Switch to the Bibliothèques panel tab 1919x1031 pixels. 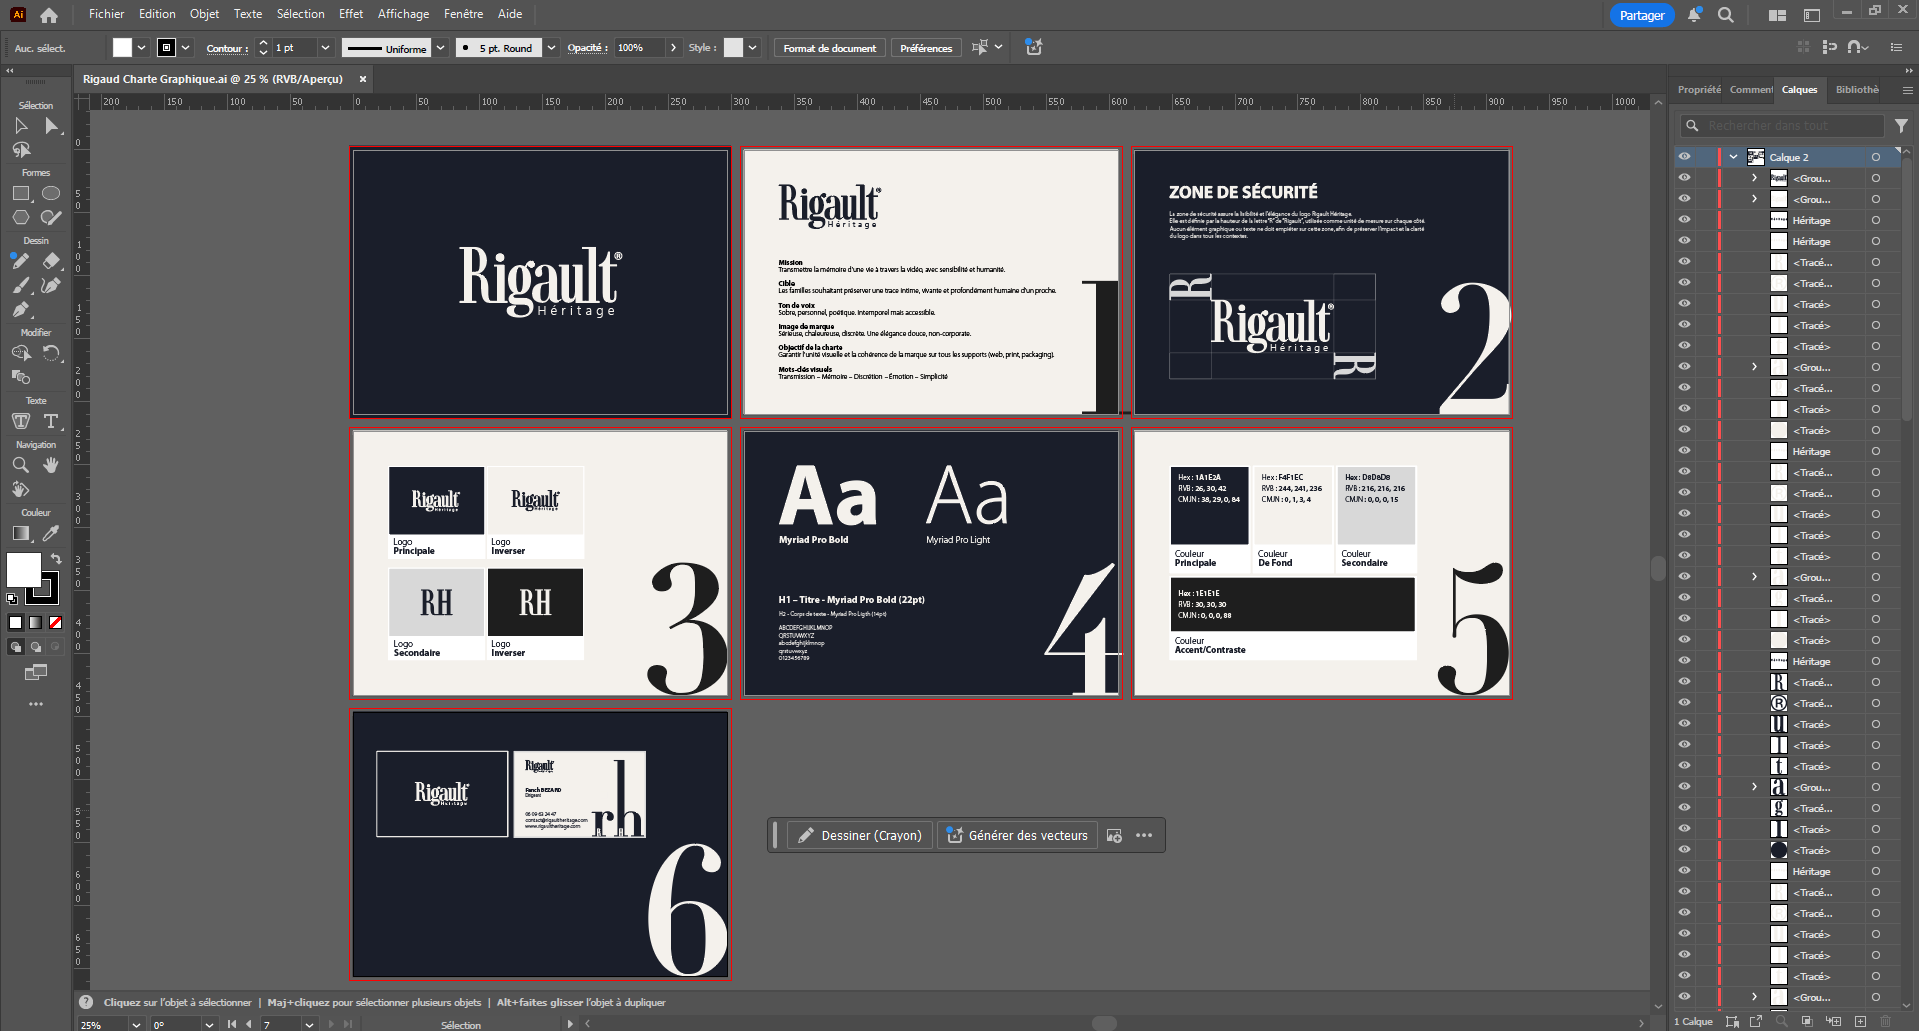pos(1856,90)
